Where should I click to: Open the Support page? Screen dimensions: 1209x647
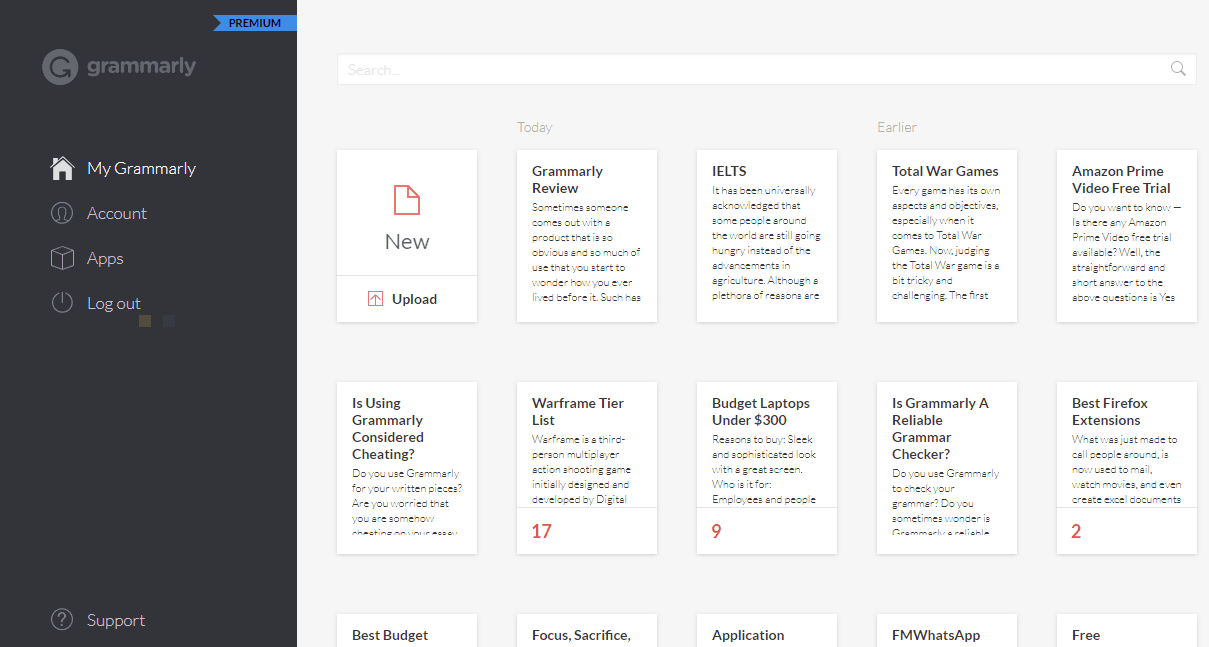point(116,620)
